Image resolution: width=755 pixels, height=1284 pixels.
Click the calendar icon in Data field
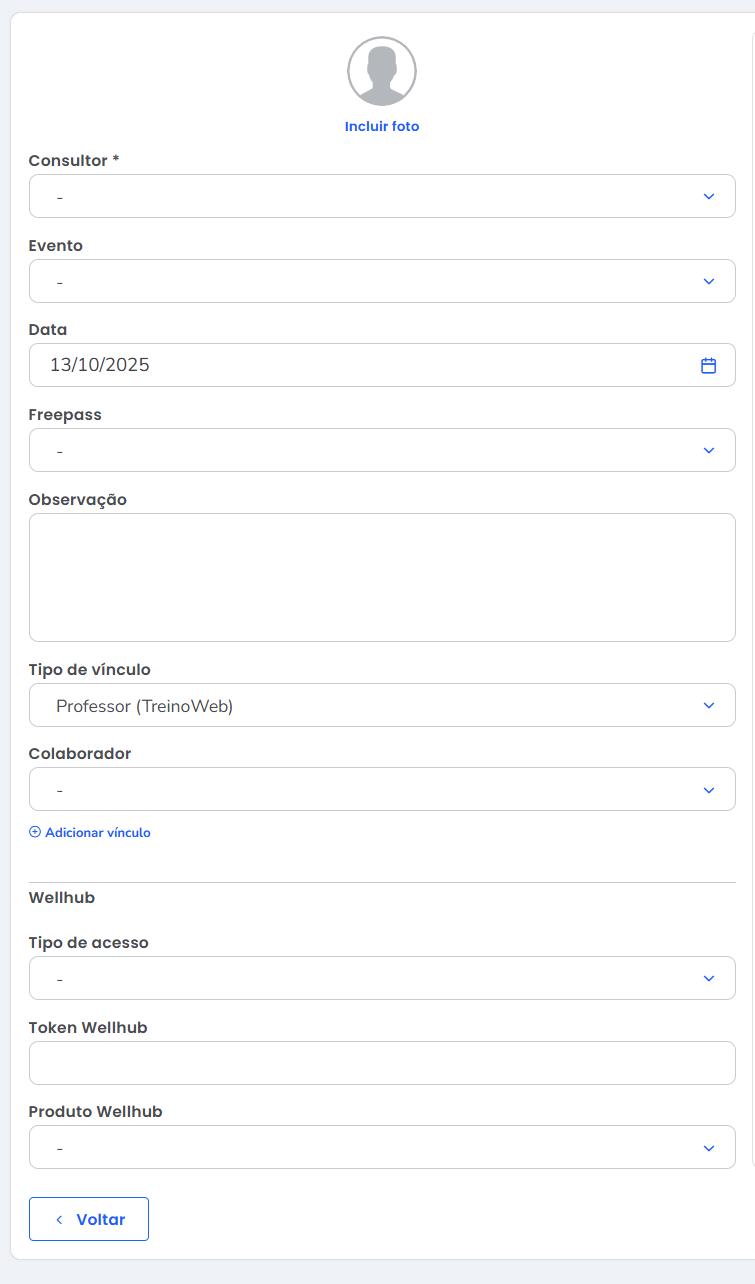708,366
